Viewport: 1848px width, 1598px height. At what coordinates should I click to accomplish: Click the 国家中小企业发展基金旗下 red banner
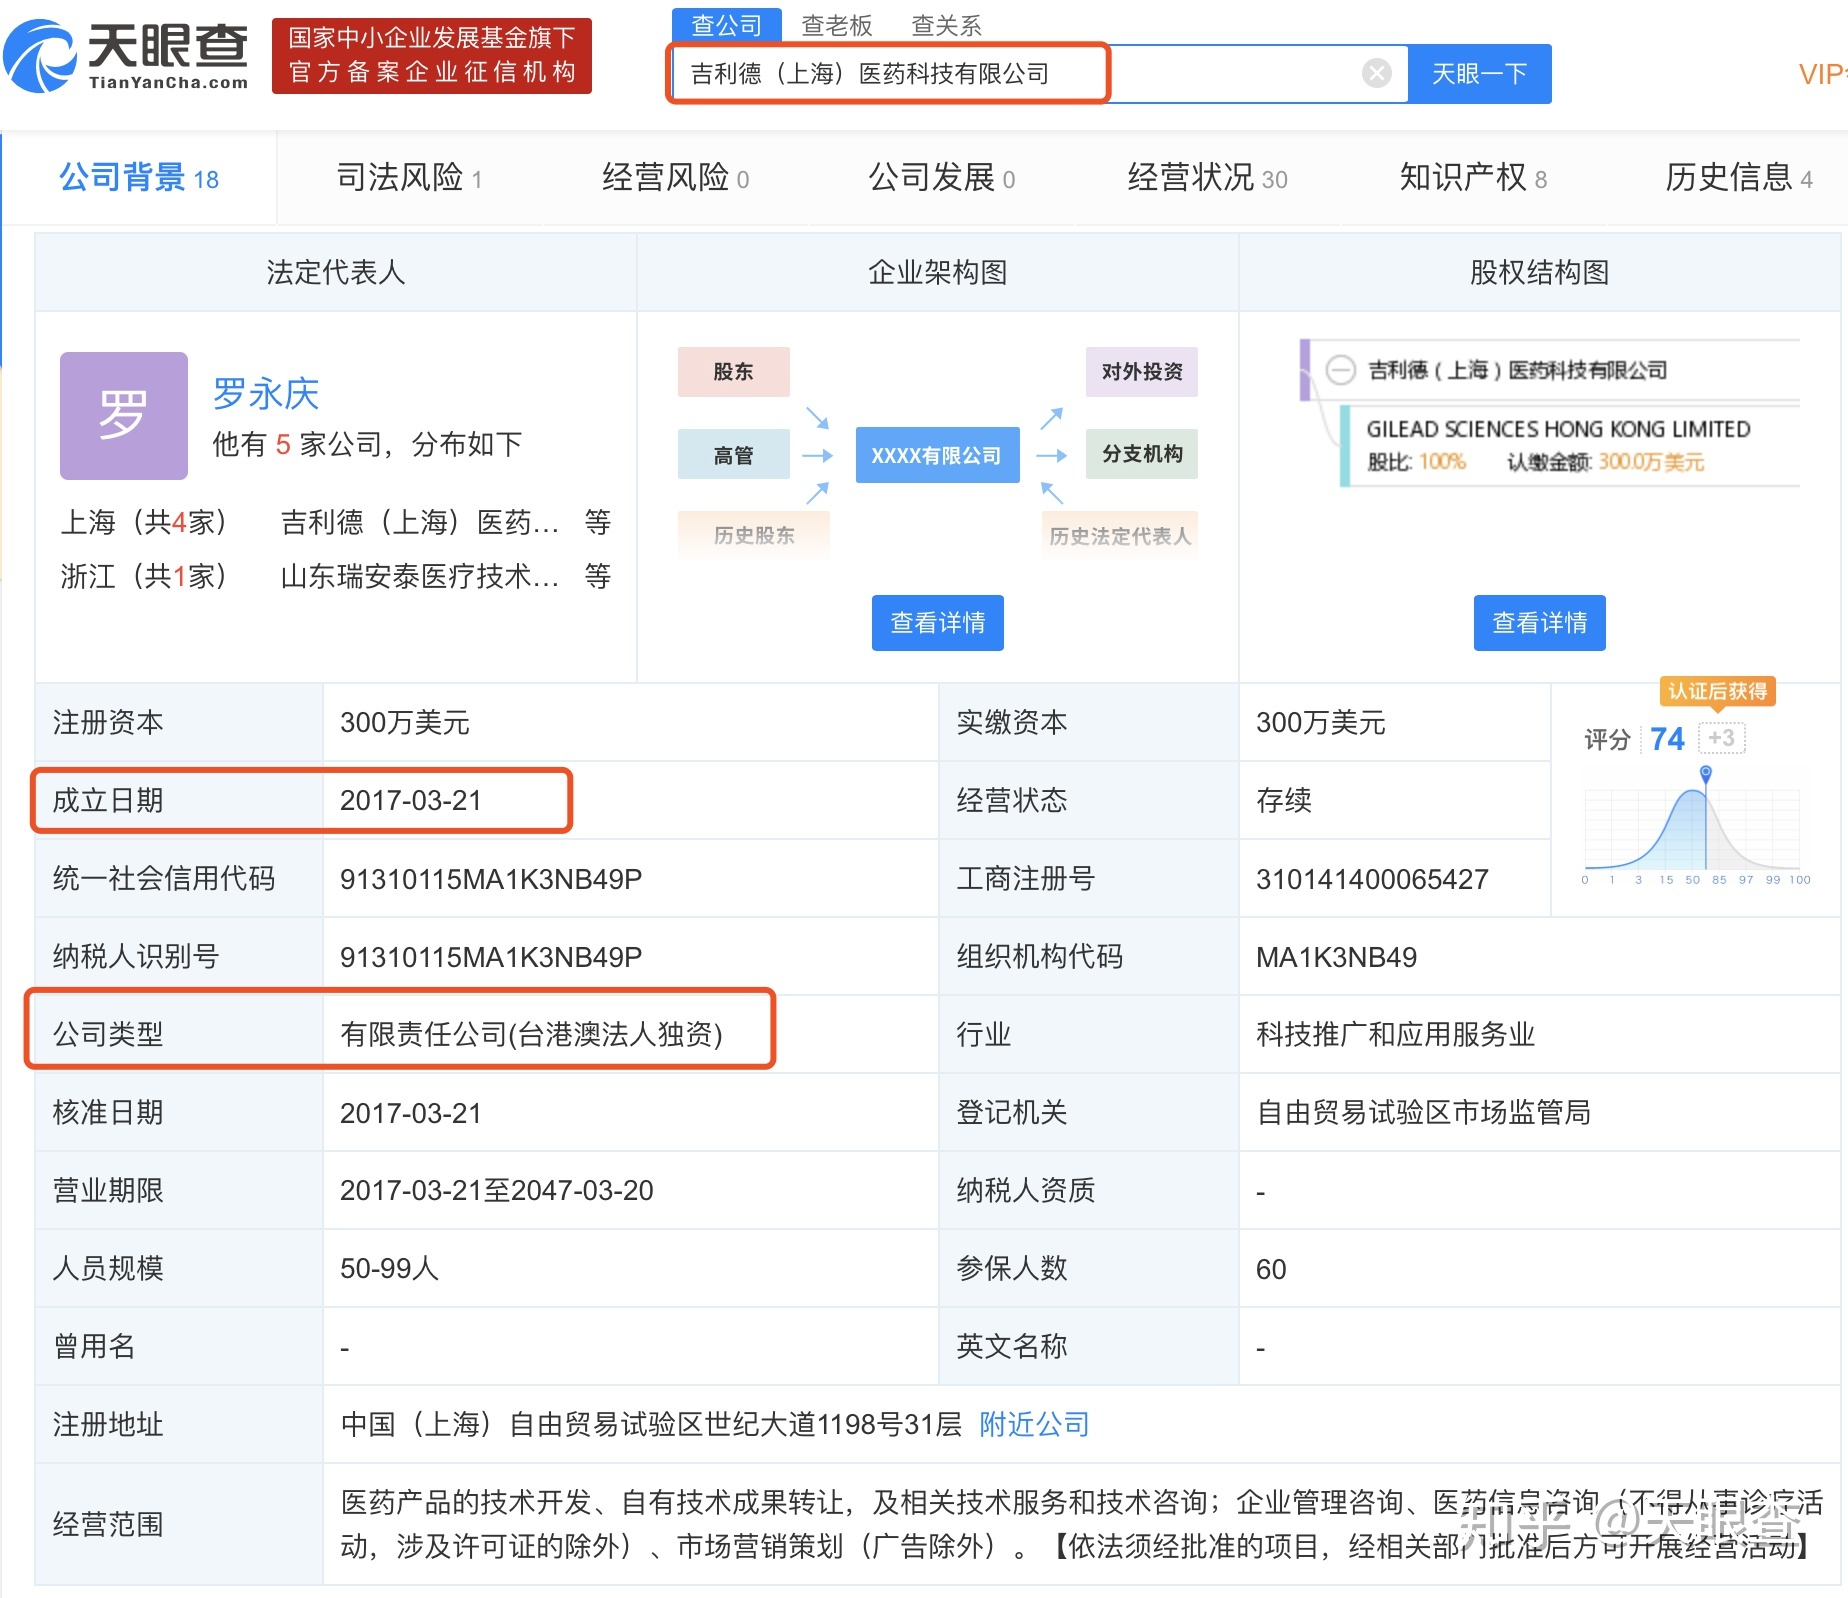click(x=432, y=55)
